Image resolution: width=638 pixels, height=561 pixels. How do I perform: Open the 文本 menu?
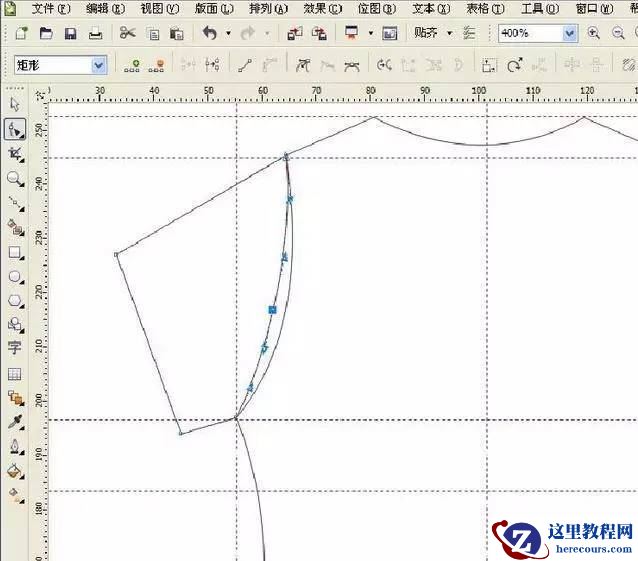pos(431,9)
